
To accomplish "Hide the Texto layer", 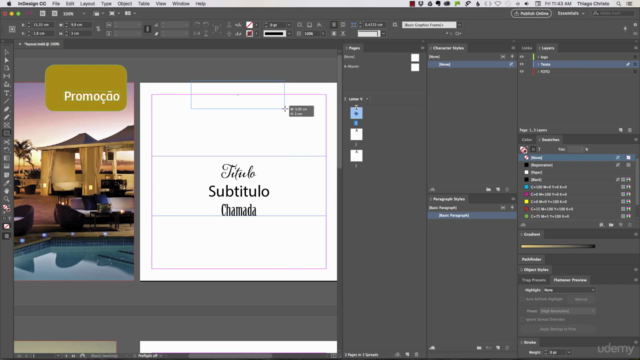I will (522, 64).
